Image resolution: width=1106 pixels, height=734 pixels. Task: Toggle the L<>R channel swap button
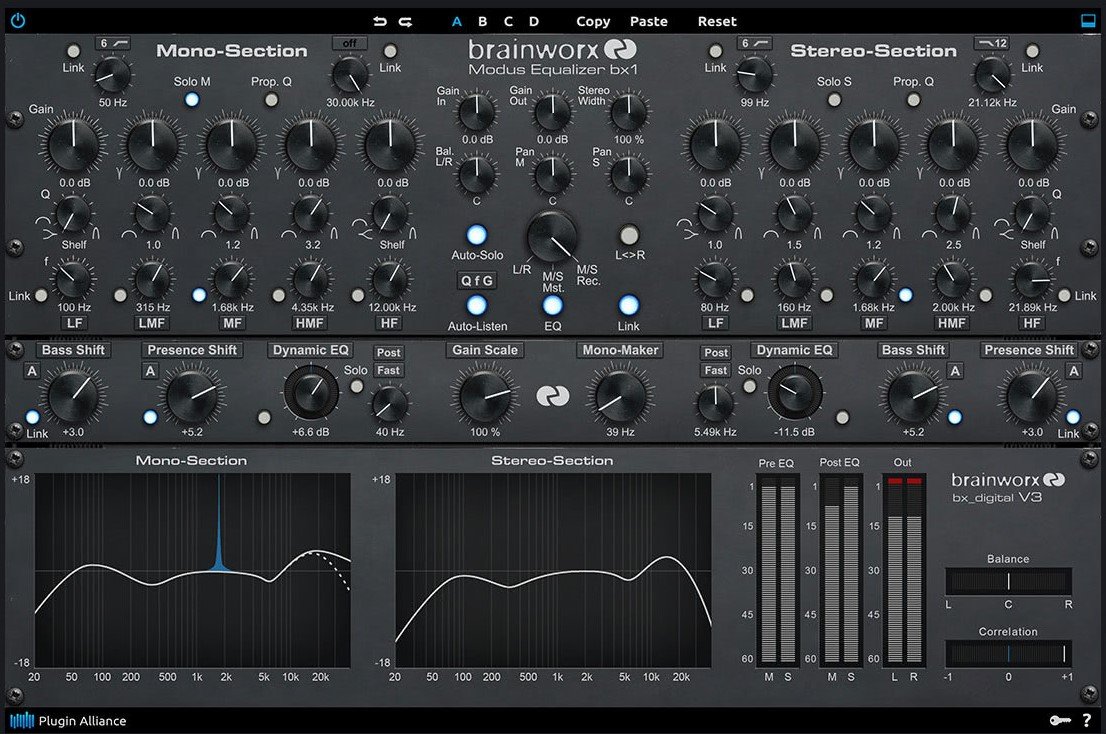coord(628,235)
